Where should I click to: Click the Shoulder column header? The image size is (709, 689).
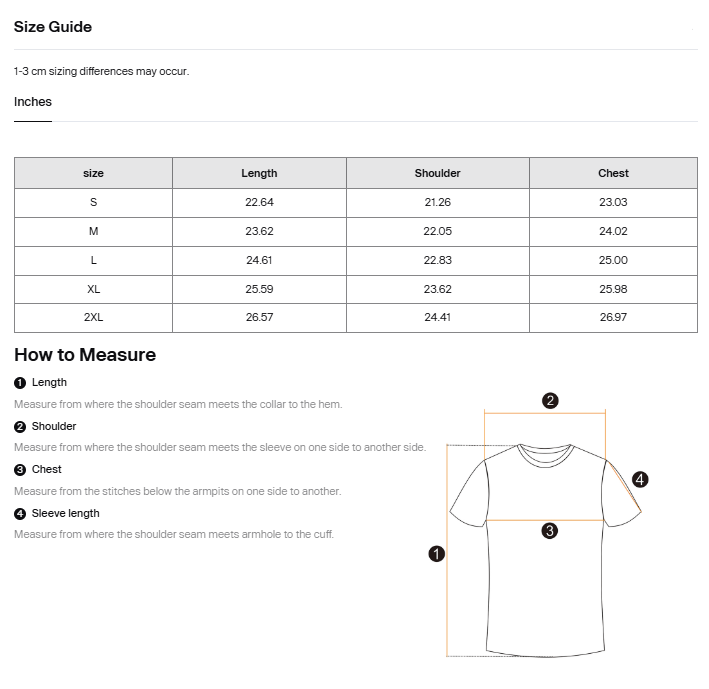[x=437, y=173]
